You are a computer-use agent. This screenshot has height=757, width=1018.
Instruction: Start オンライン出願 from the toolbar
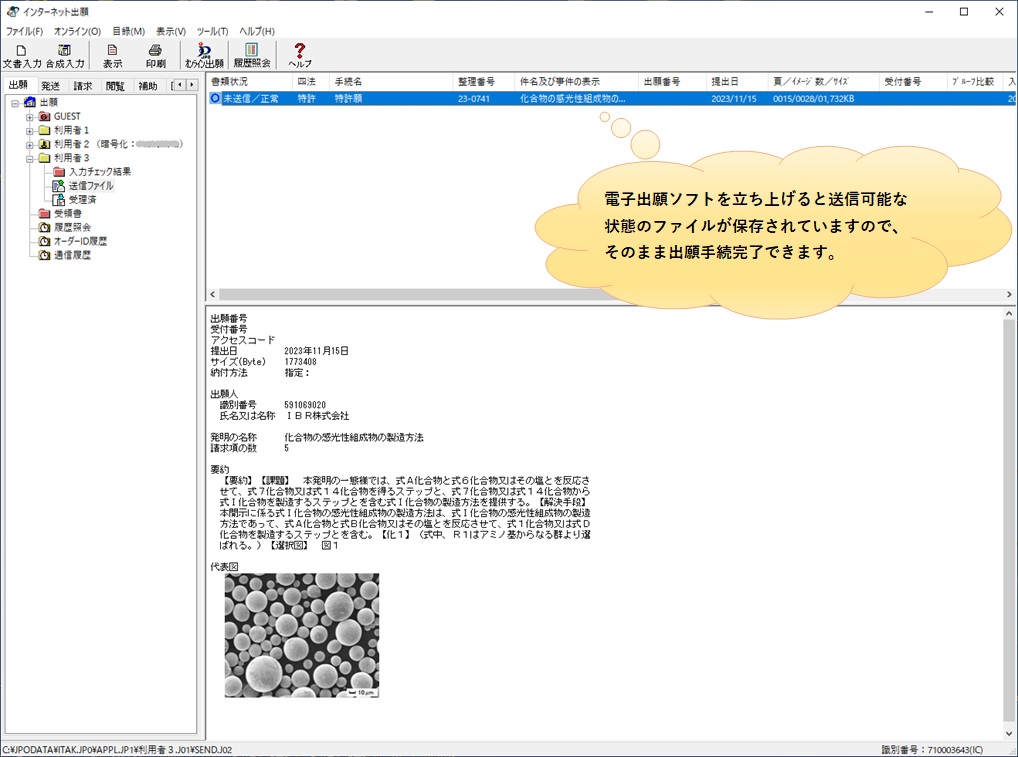pos(204,55)
